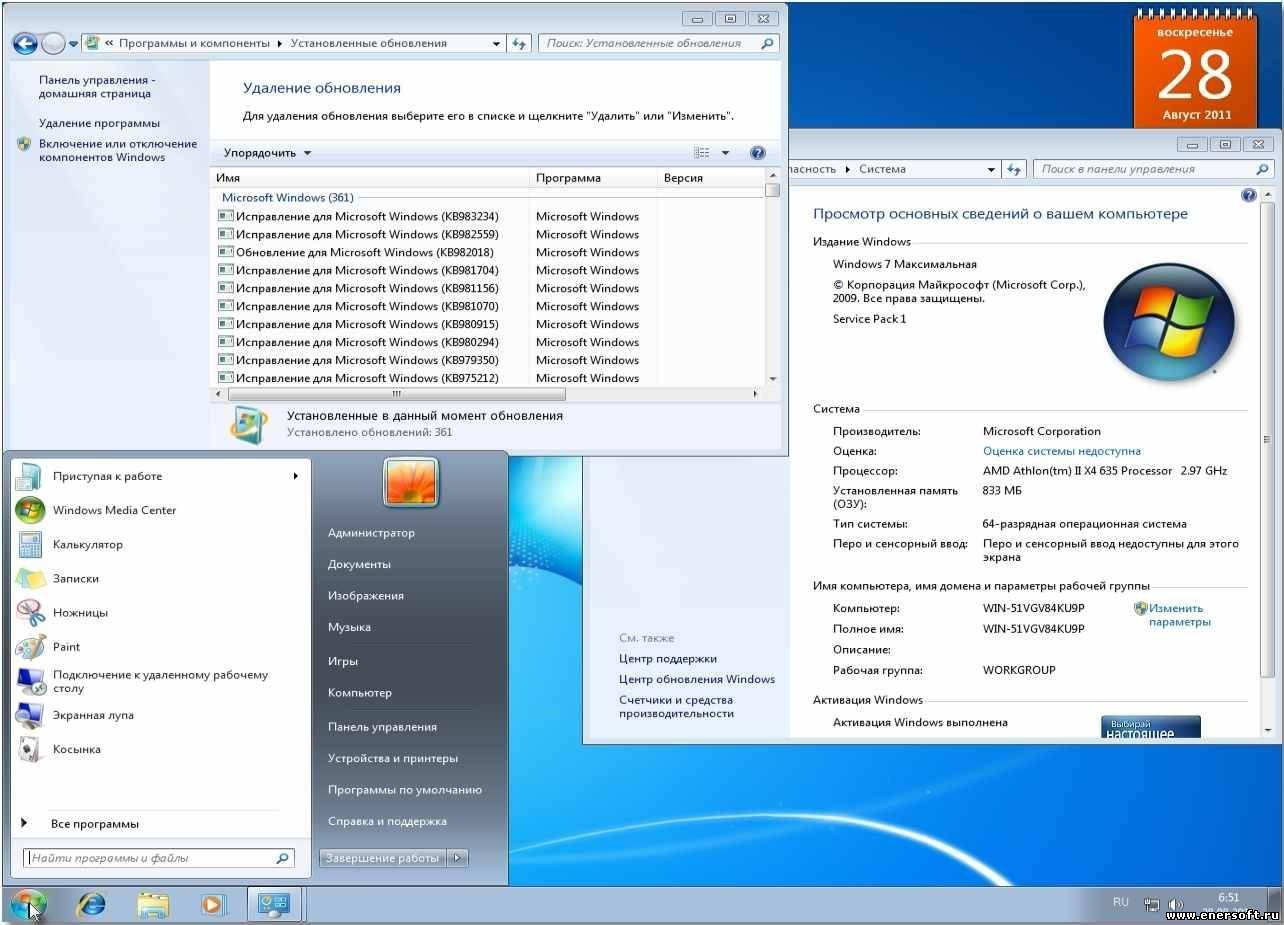Click RU language indicator in taskbar
The width and height of the screenshot is (1284, 925).
click(1121, 902)
